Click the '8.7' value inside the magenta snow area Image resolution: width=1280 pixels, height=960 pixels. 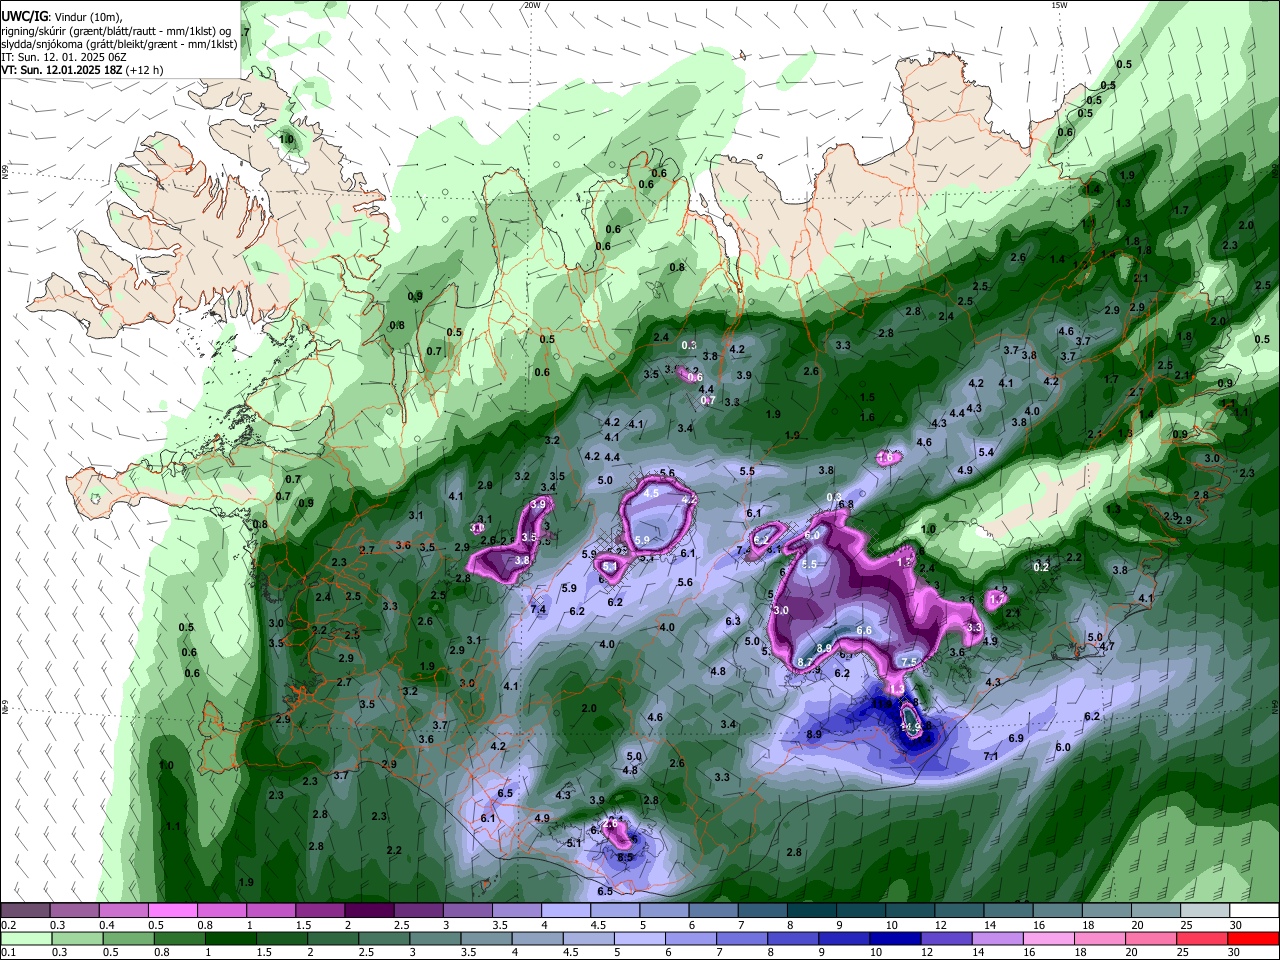click(804, 662)
